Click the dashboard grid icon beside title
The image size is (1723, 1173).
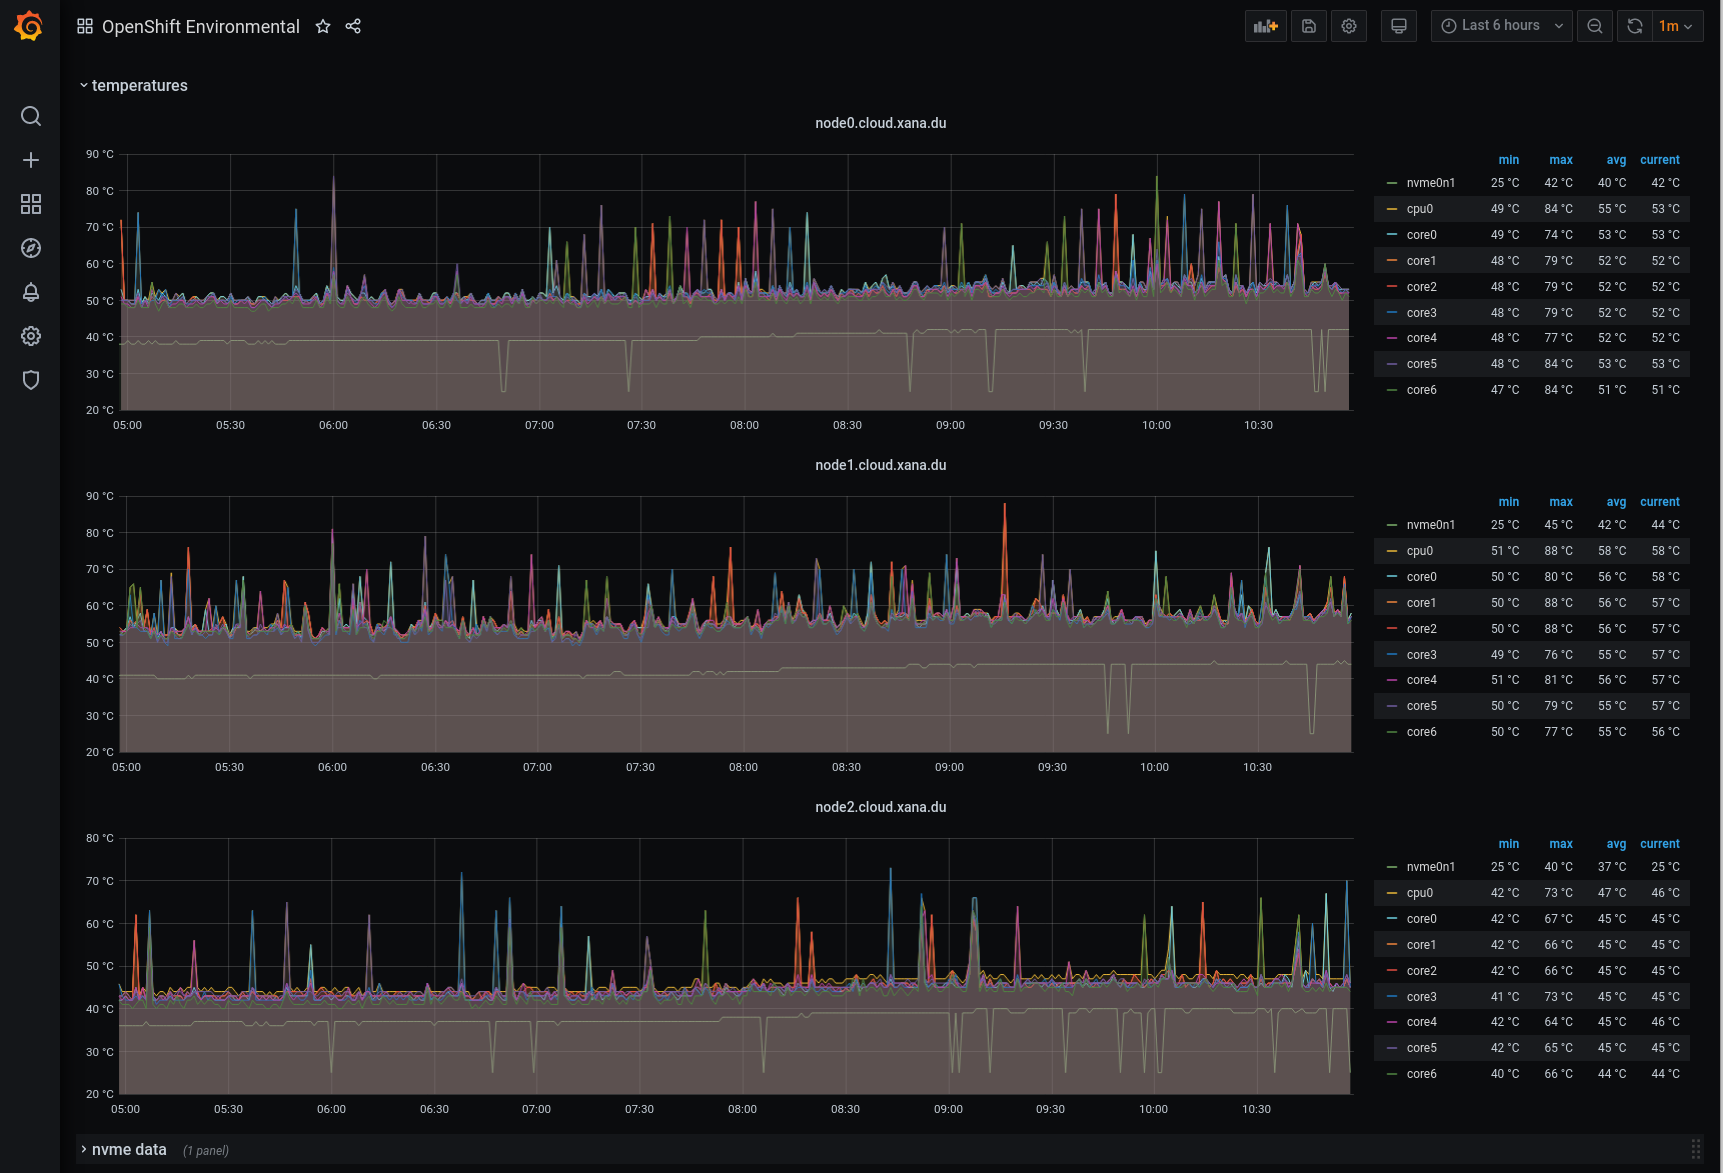[85, 27]
